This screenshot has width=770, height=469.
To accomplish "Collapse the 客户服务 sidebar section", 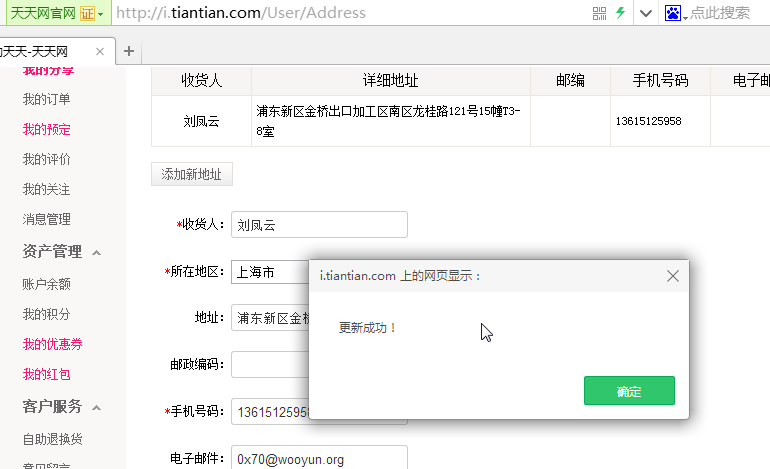I will (97, 408).
